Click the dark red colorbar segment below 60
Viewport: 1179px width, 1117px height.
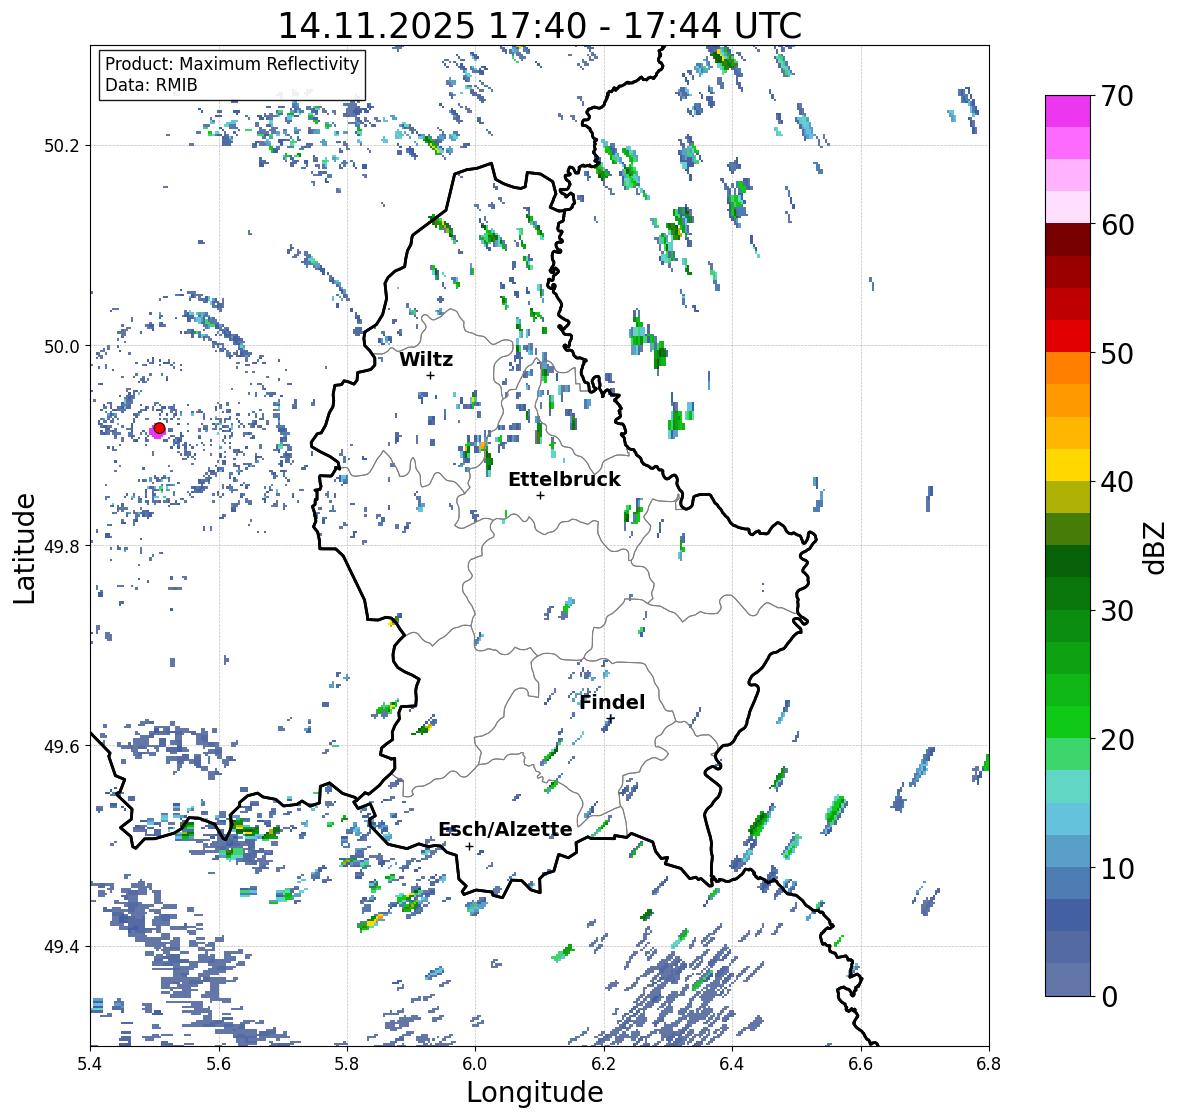click(1068, 240)
